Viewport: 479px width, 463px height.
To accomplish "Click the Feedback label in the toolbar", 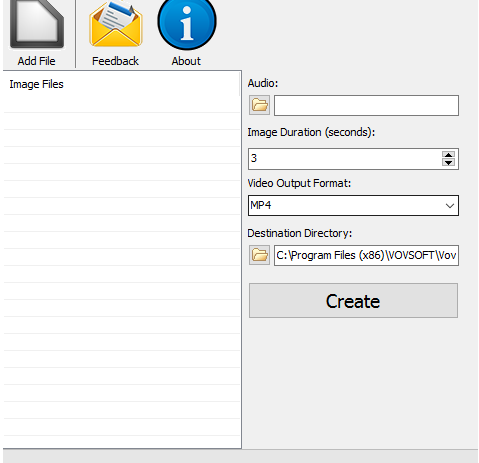I will tap(115, 61).
